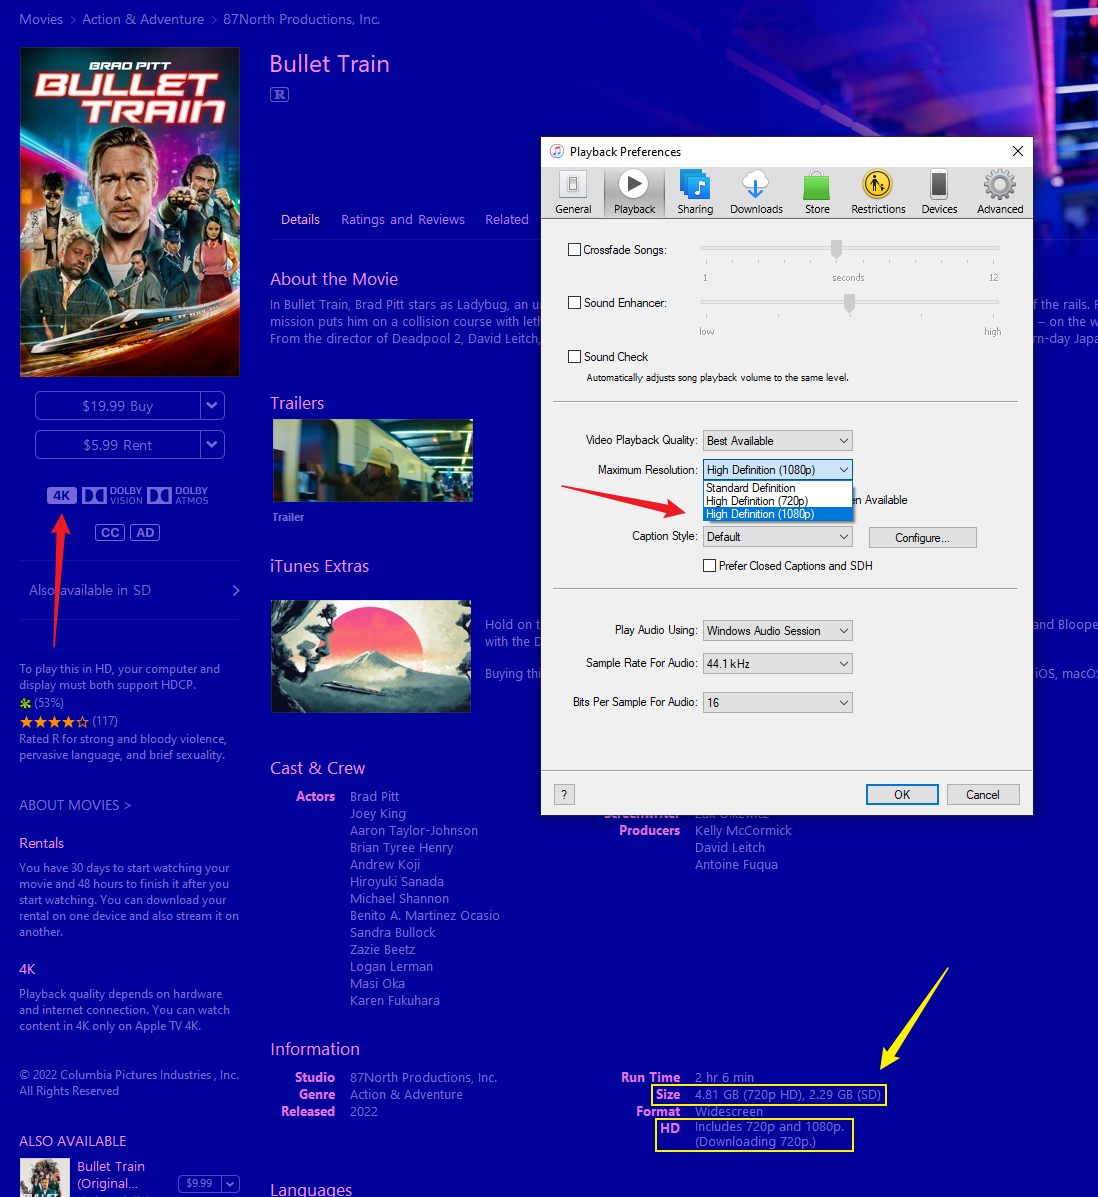The height and width of the screenshot is (1197, 1098).
Task: Click the star rating row
Action: pos(54,721)
